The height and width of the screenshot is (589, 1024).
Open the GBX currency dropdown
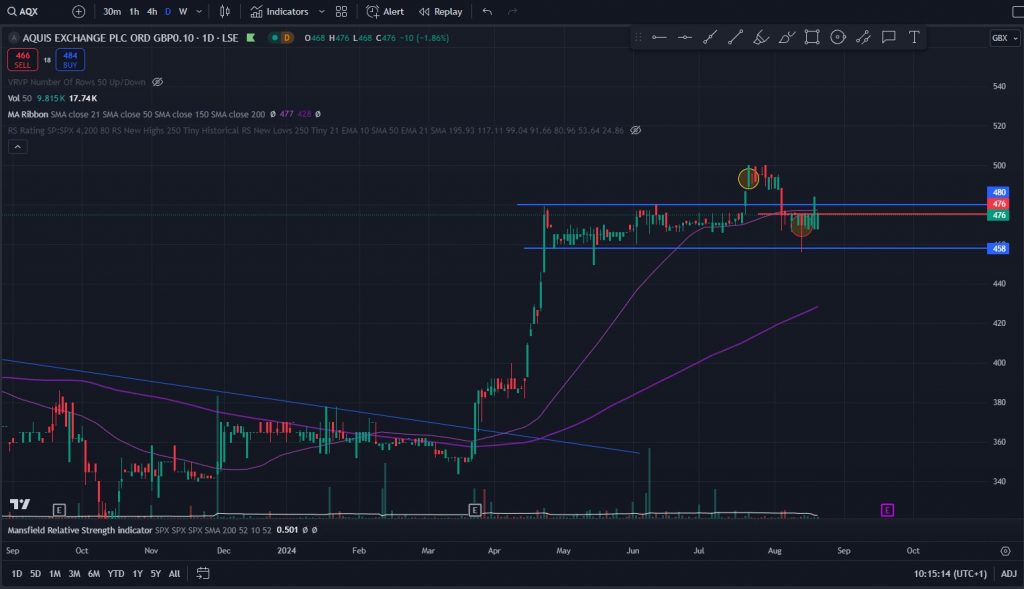(x=1001, y=37)
